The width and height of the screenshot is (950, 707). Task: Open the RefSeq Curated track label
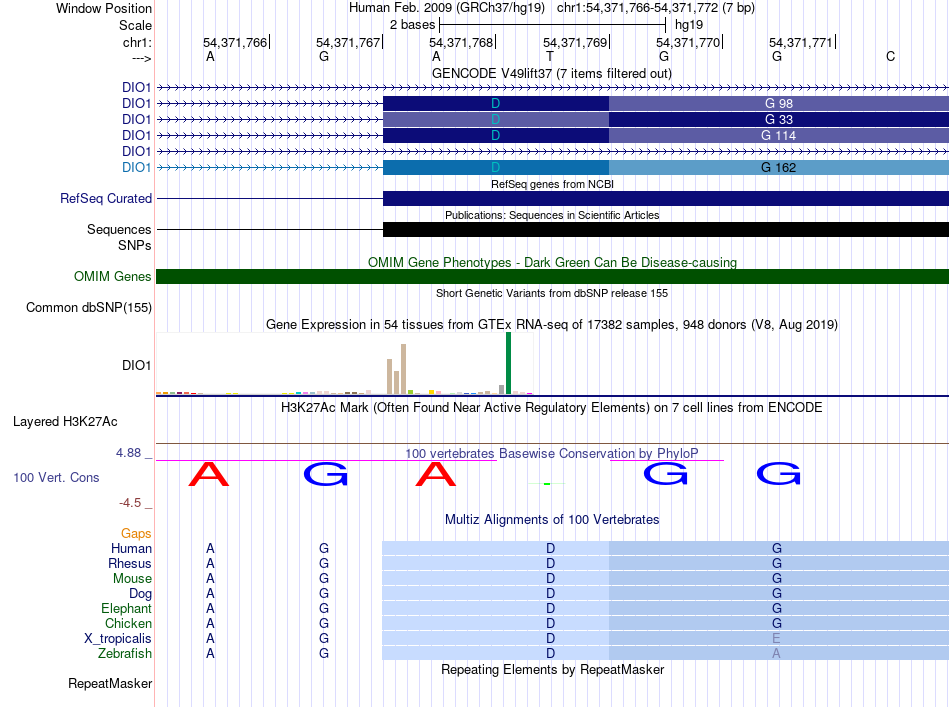[106, 199]
